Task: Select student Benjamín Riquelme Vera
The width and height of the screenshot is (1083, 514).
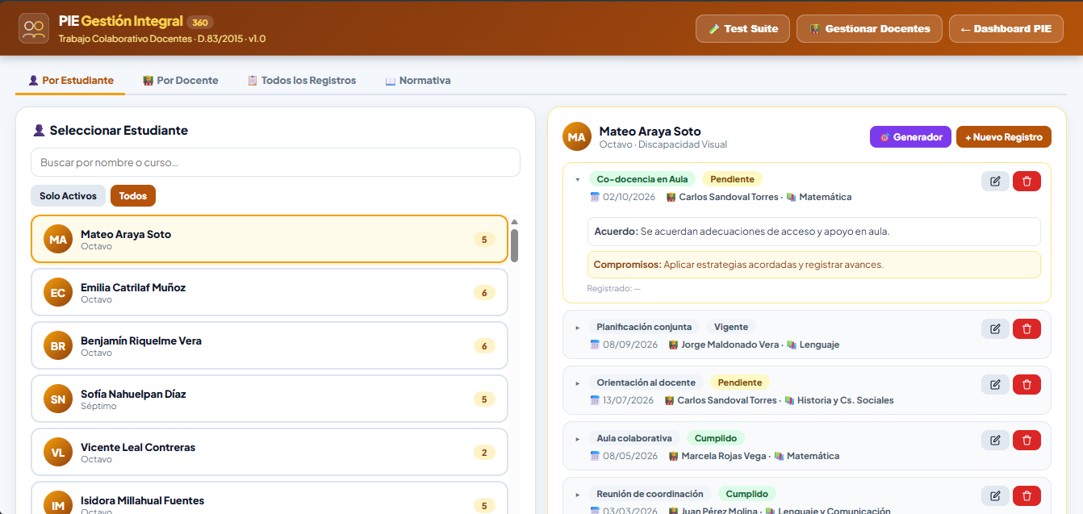Action: point(269,345)
